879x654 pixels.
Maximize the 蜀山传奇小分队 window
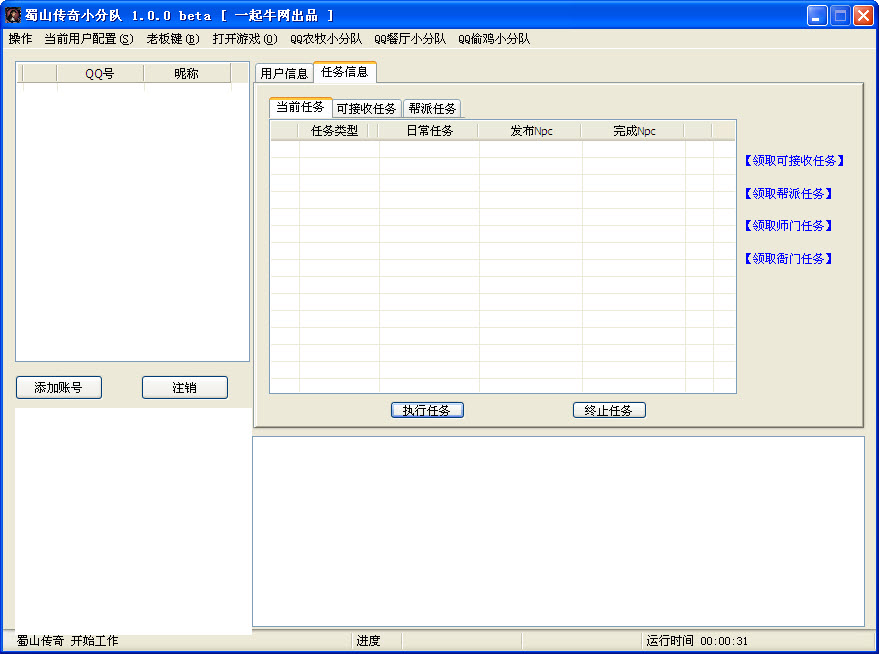840,16
